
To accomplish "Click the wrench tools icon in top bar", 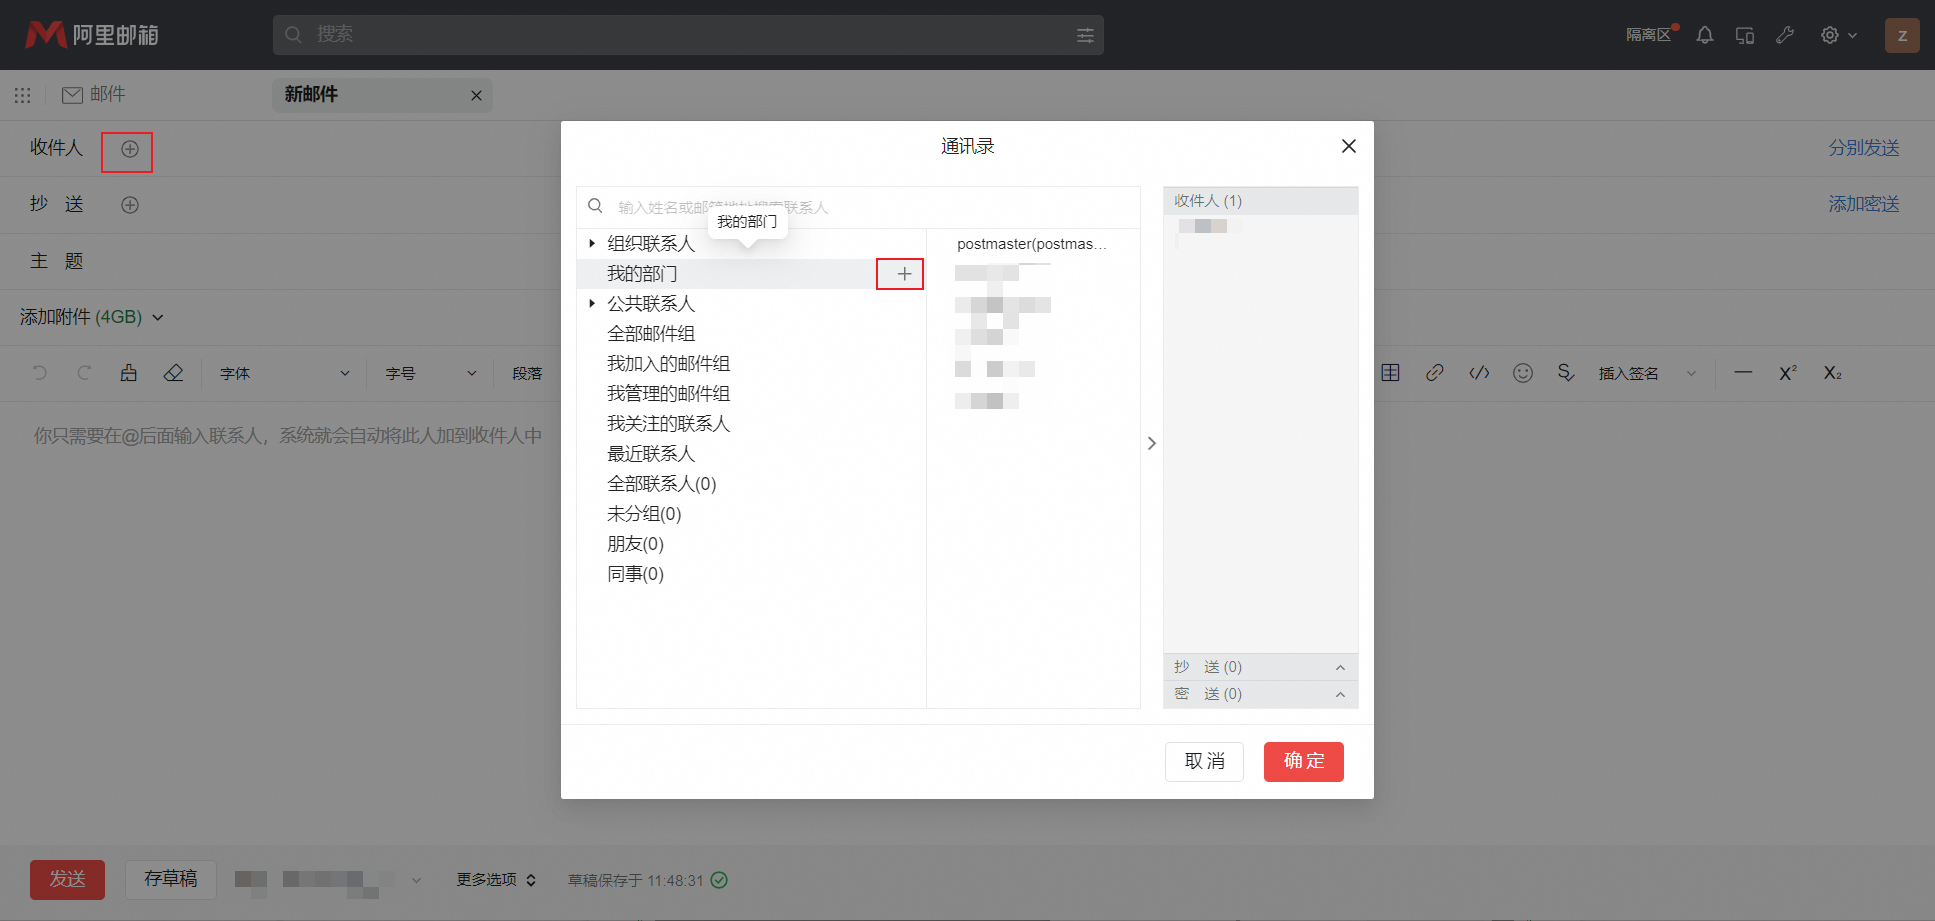I will pos(1786,34).
